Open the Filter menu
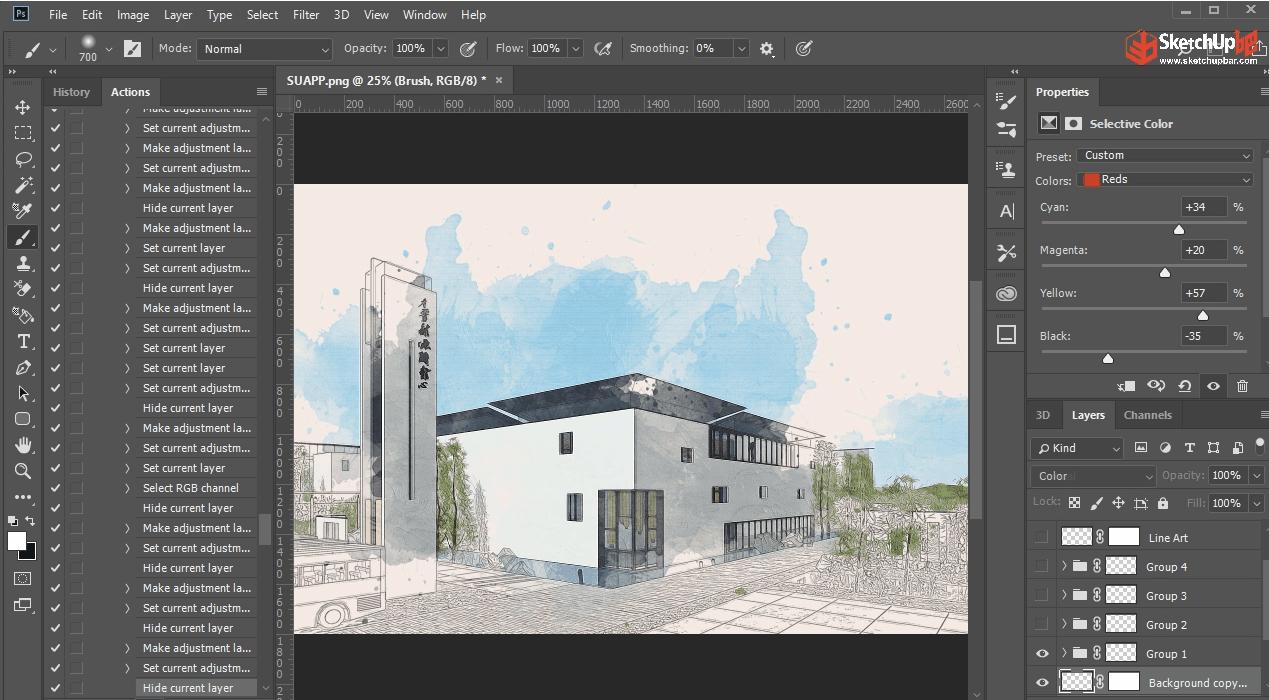Screen dimensions: 1269x700 (306, 15)
